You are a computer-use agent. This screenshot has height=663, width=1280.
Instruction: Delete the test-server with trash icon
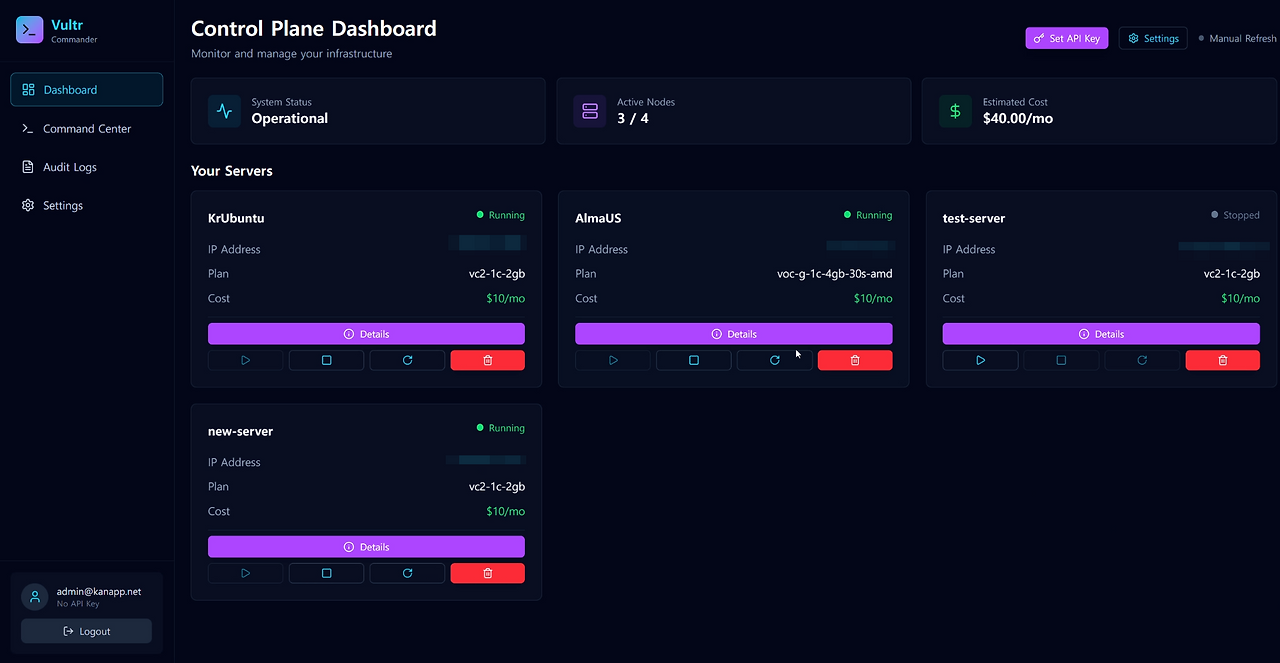1223,360
